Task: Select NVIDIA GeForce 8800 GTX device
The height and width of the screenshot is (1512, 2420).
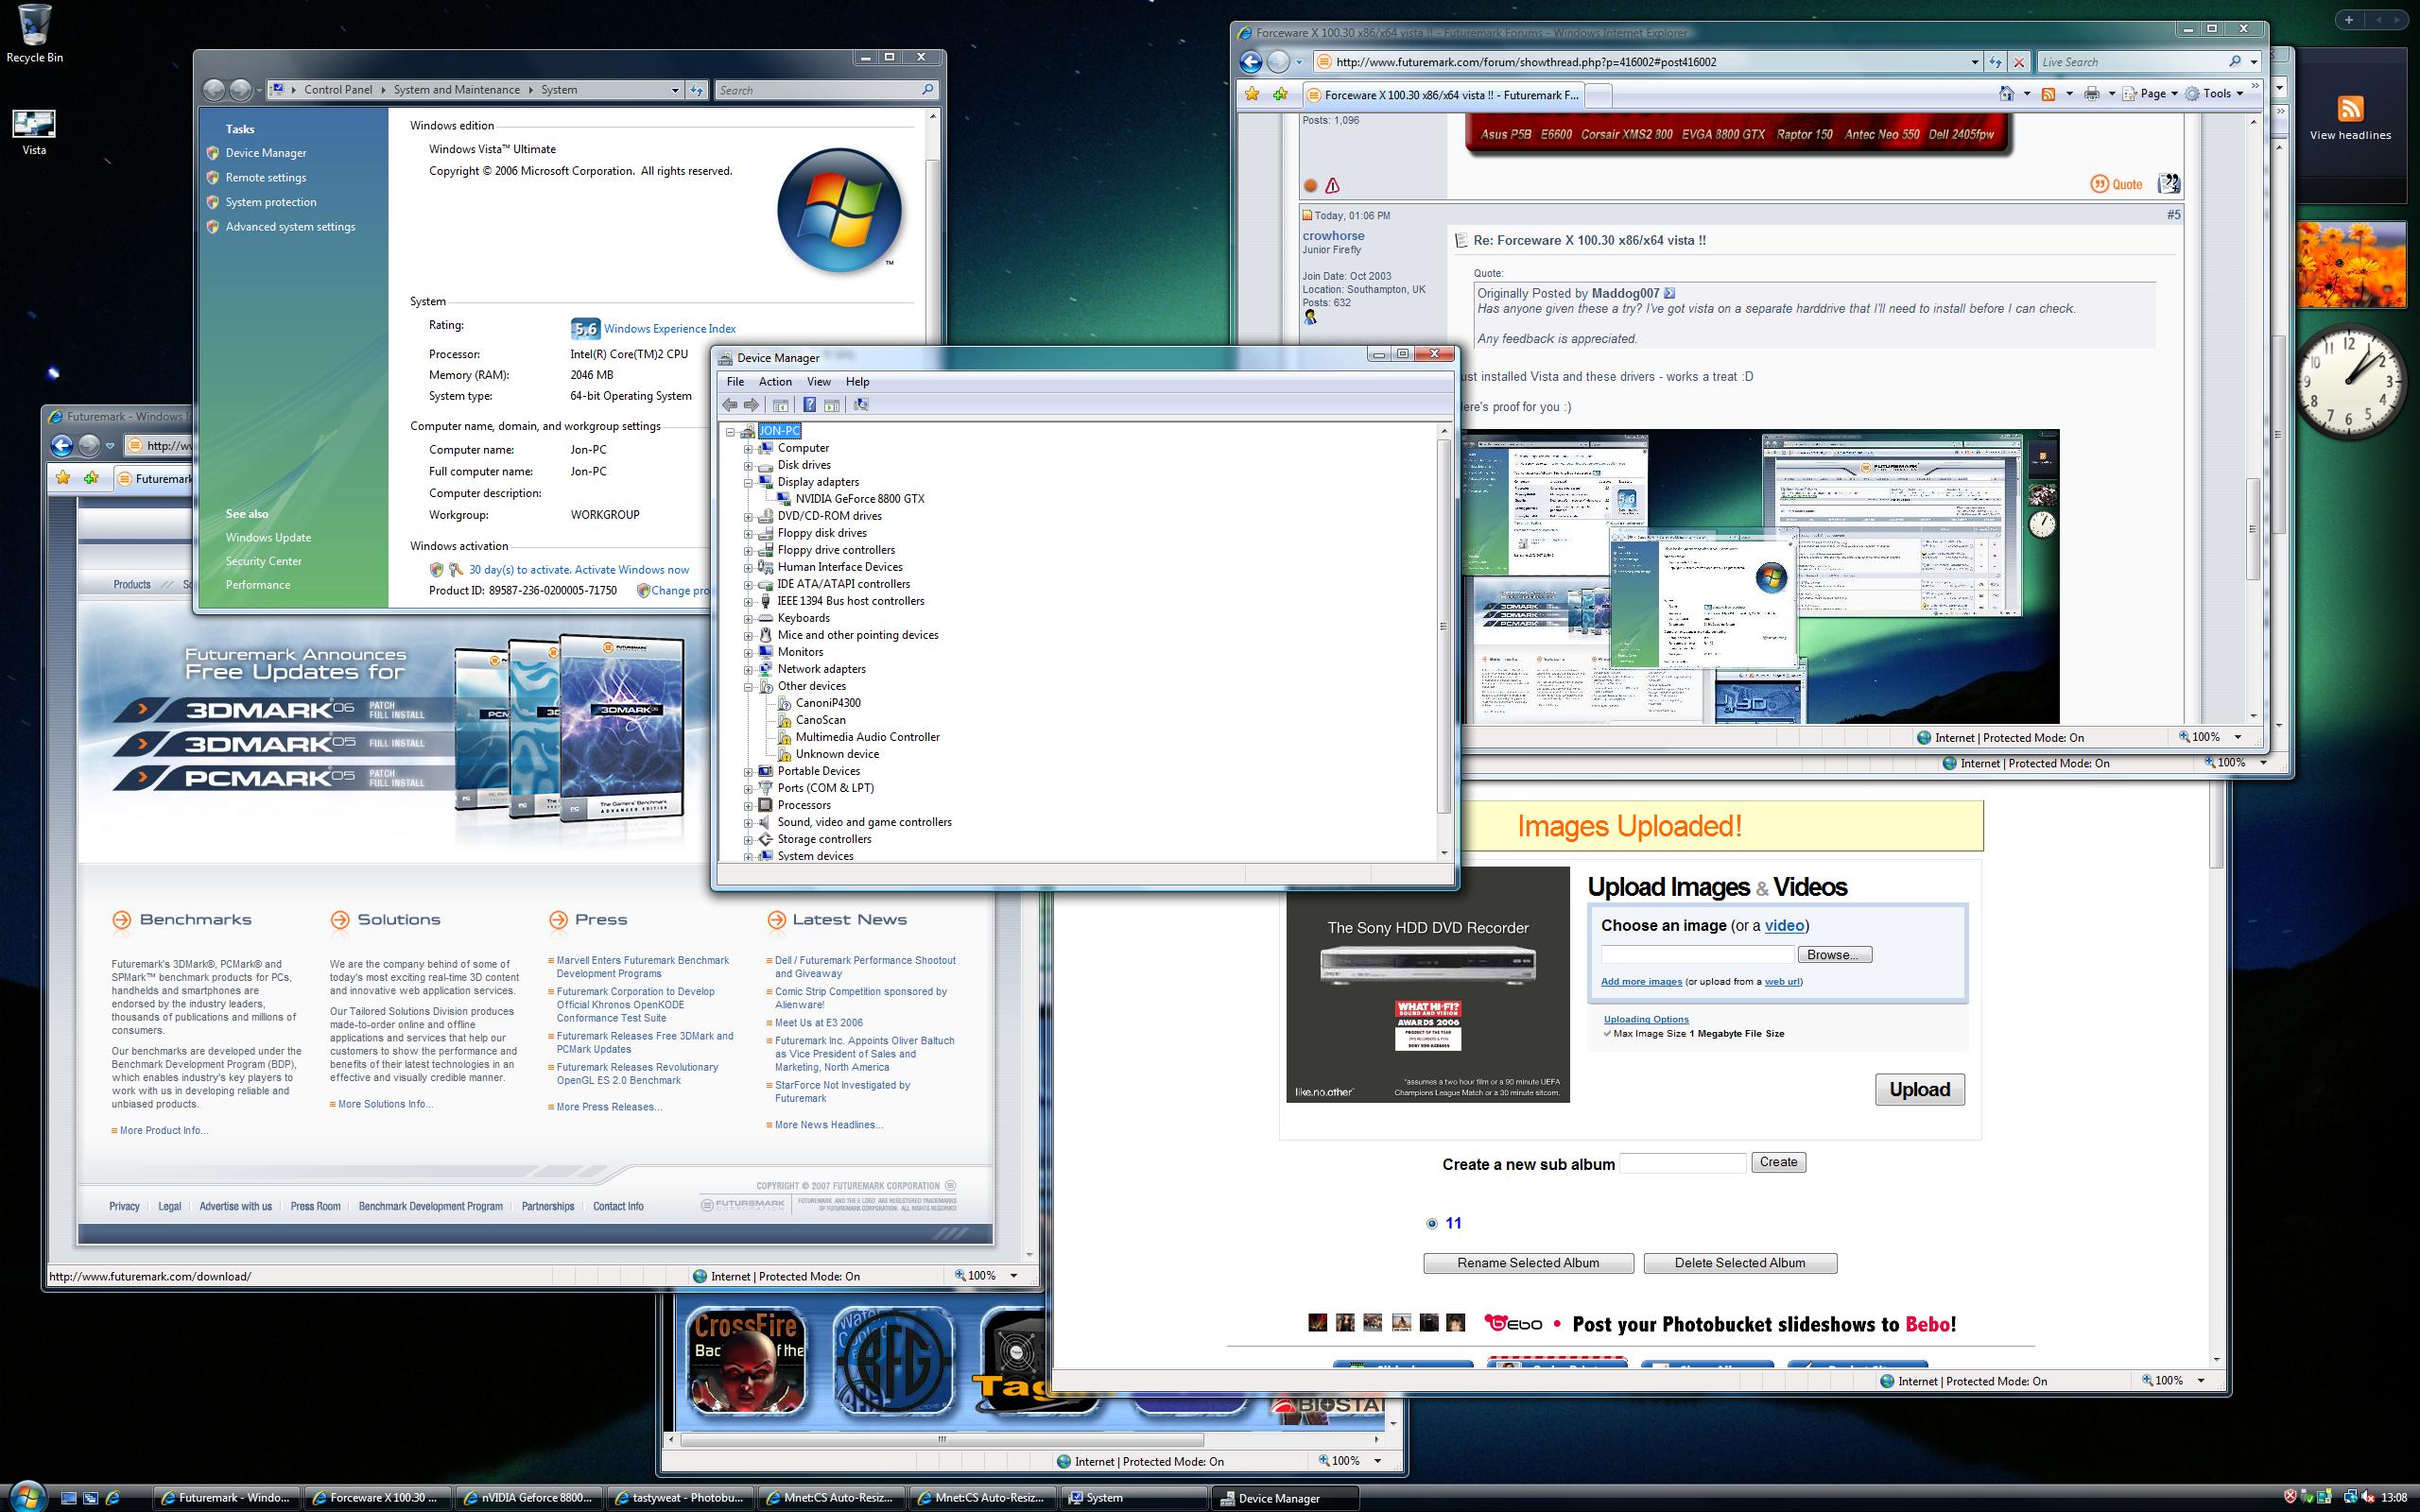Action: tap(860, 499)
